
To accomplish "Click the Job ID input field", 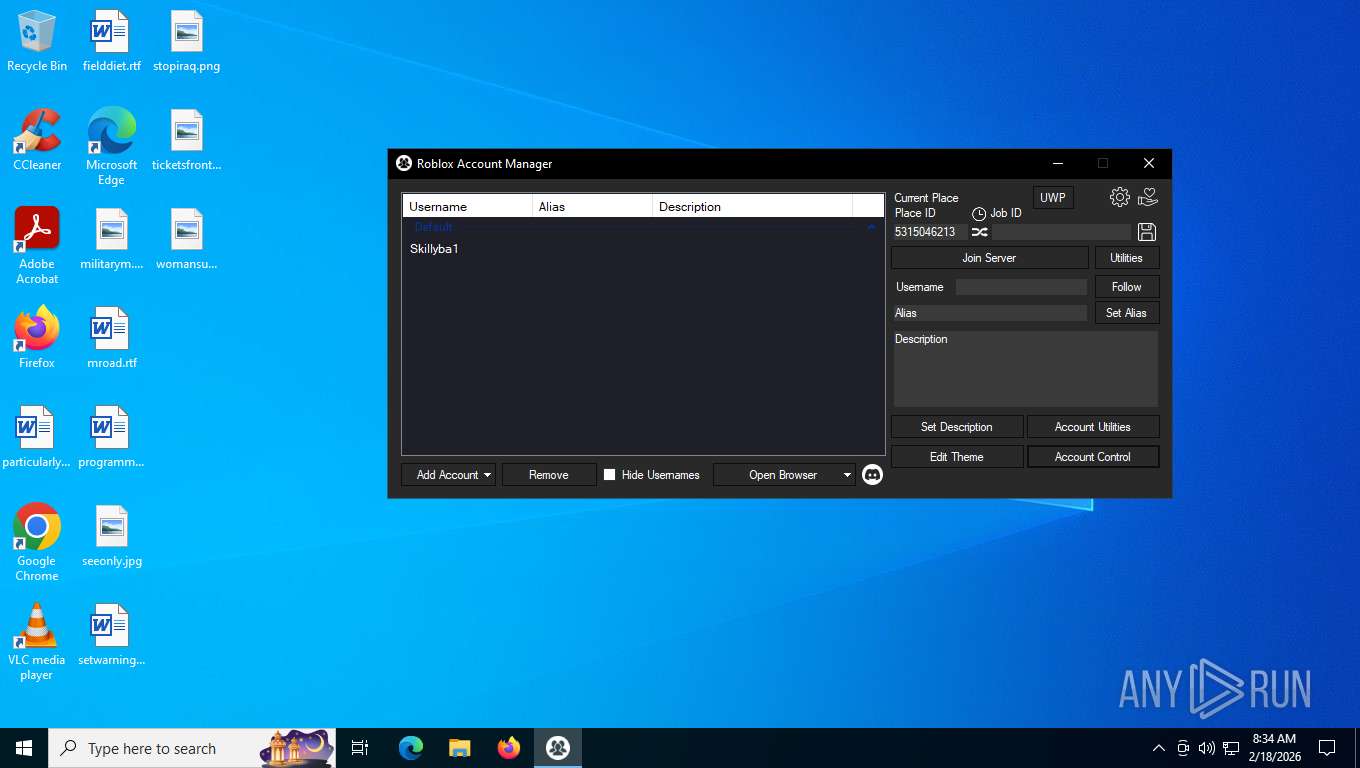I will (x=1061, y=232).
